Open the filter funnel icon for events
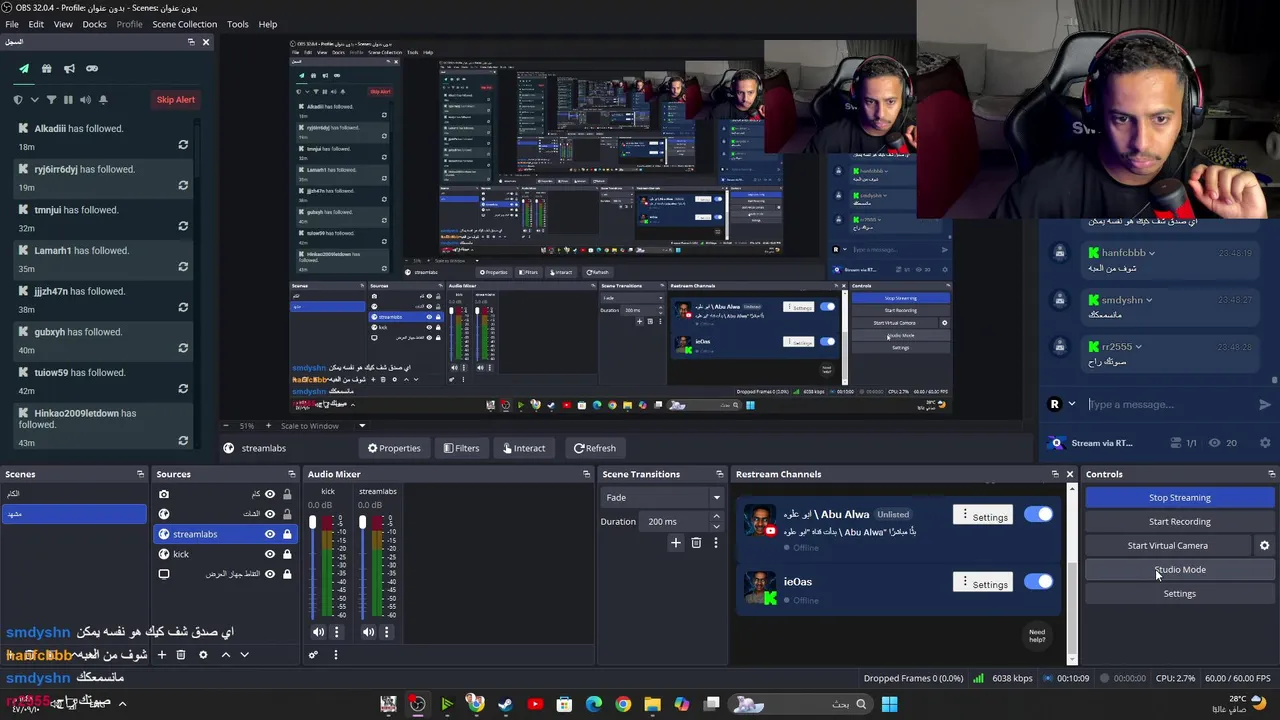1280x720 pixels. click(x=51, y=100)
